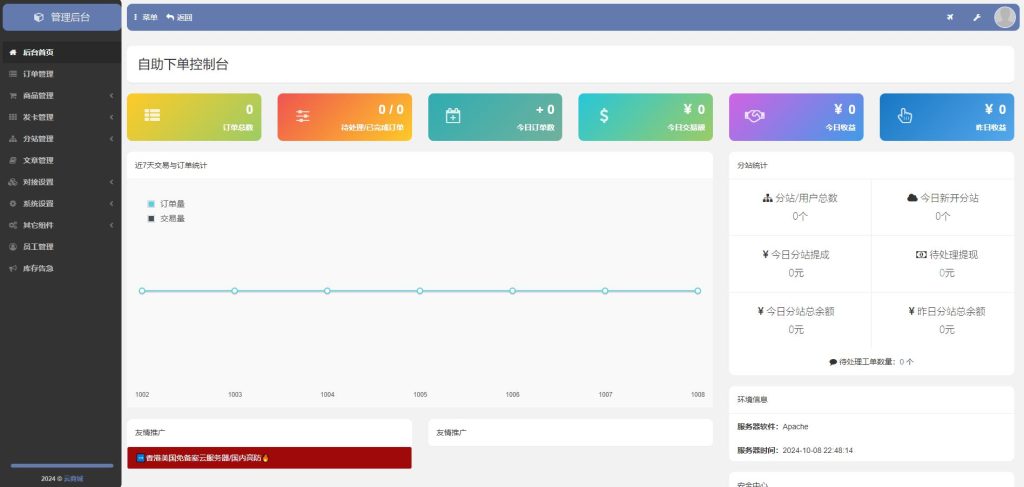
Task: Click the 1005 data point on chart
Action: (420, 291)
